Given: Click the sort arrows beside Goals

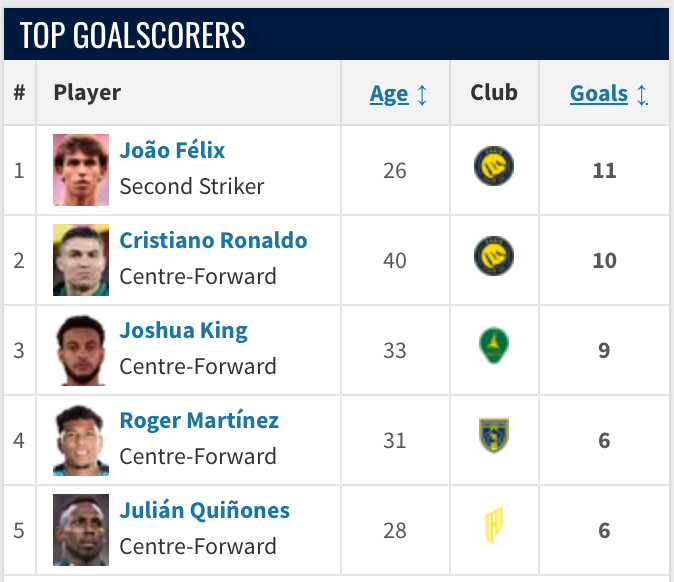Looking at the screenshot, I should tap(642, 95).
